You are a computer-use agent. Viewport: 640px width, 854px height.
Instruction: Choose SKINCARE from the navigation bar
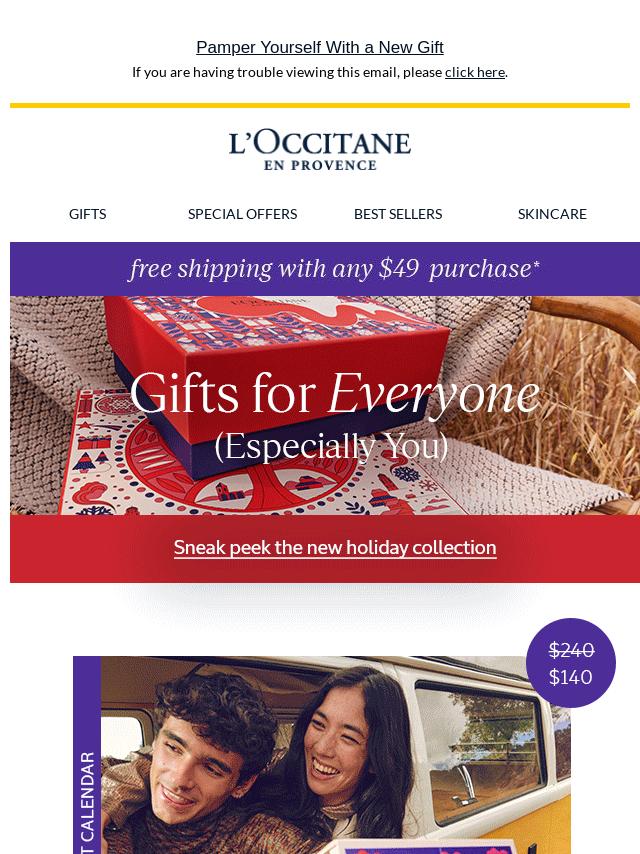pyautogui.click(x=552, y=214)
